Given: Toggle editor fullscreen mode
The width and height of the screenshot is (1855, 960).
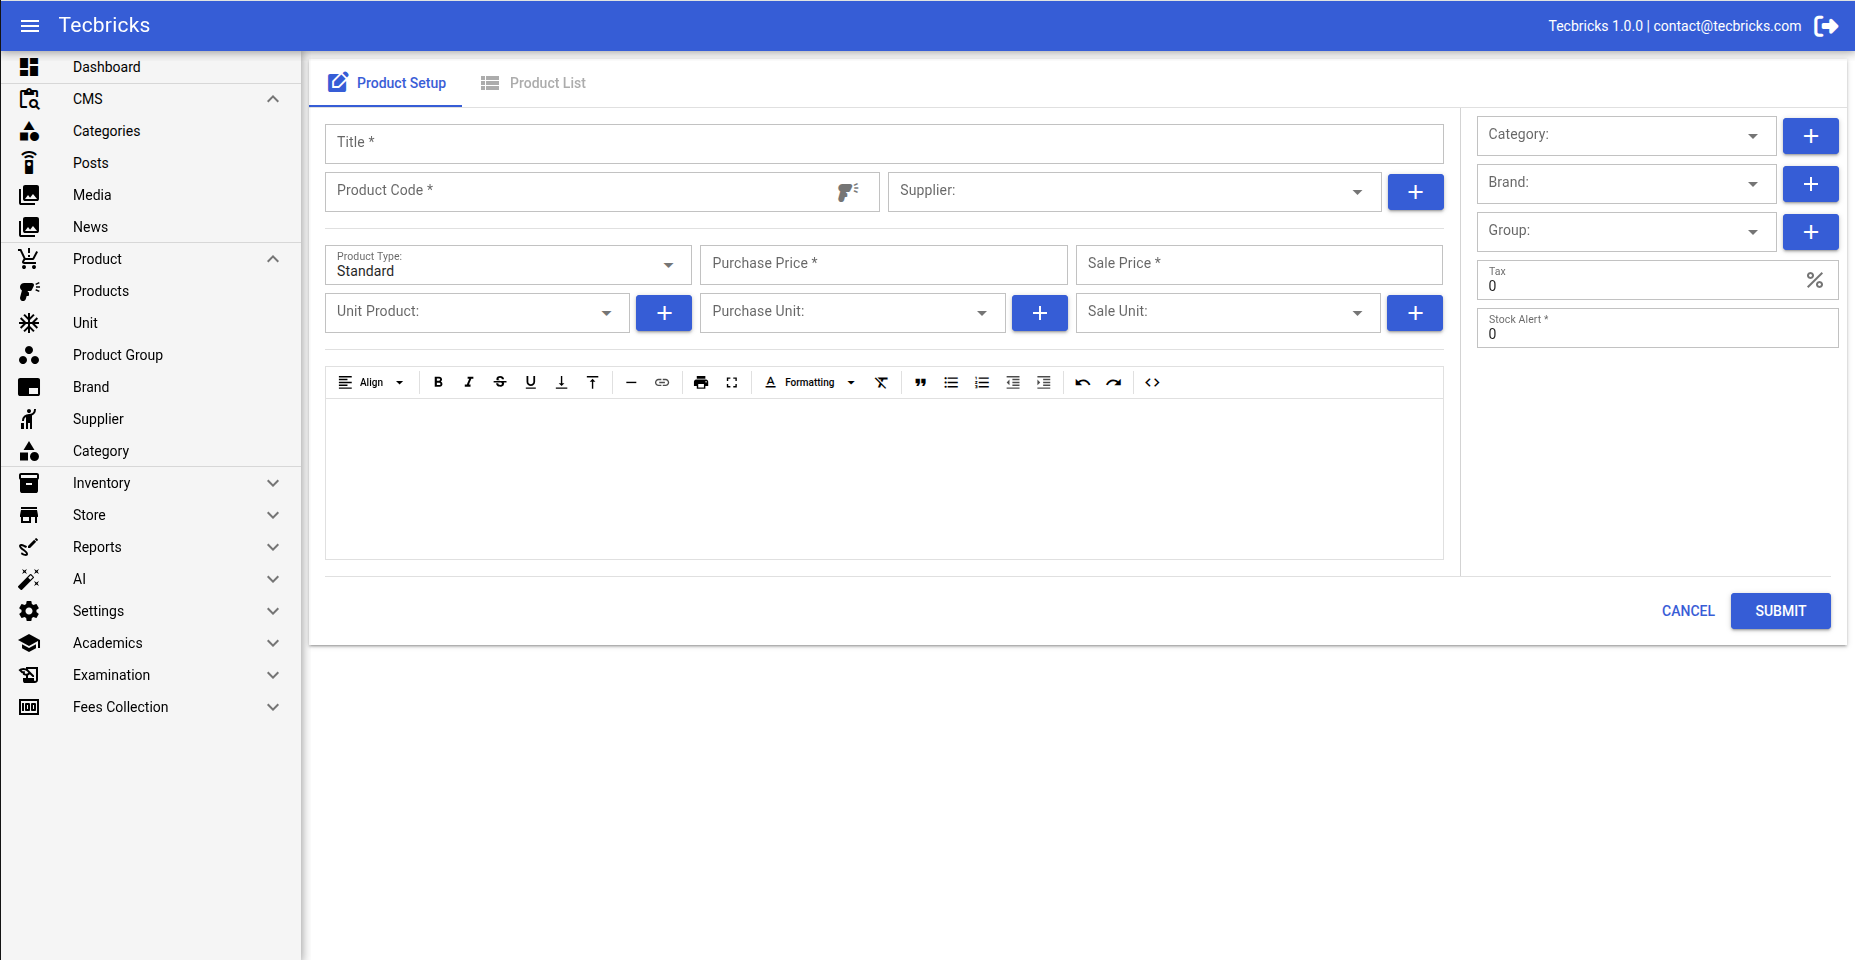Looking at the screenshot, I should (732, 382).
